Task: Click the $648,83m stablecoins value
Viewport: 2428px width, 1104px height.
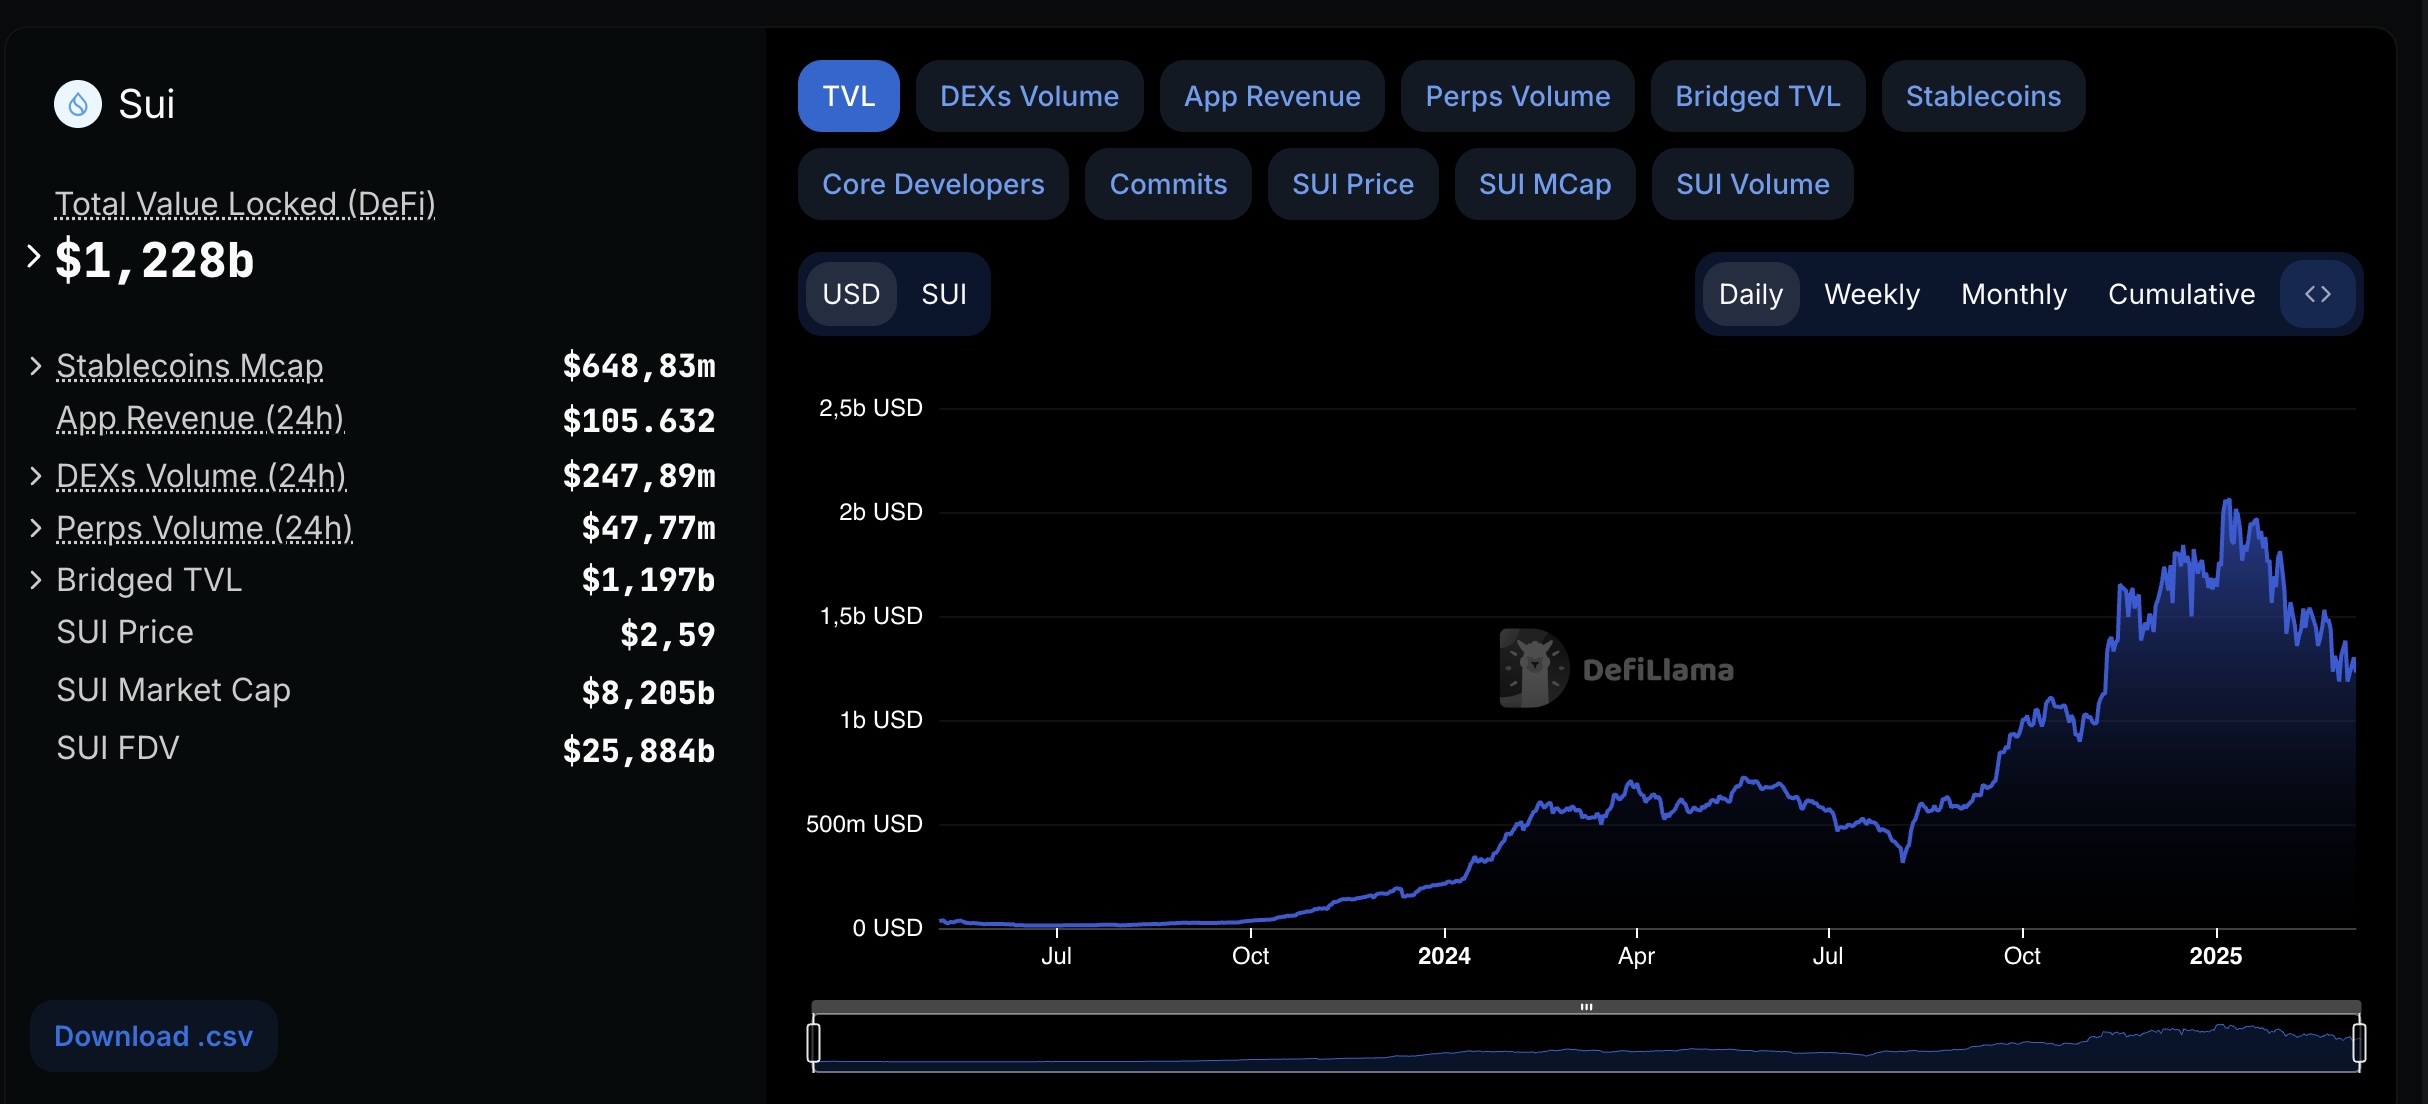Action: [639, 366]
